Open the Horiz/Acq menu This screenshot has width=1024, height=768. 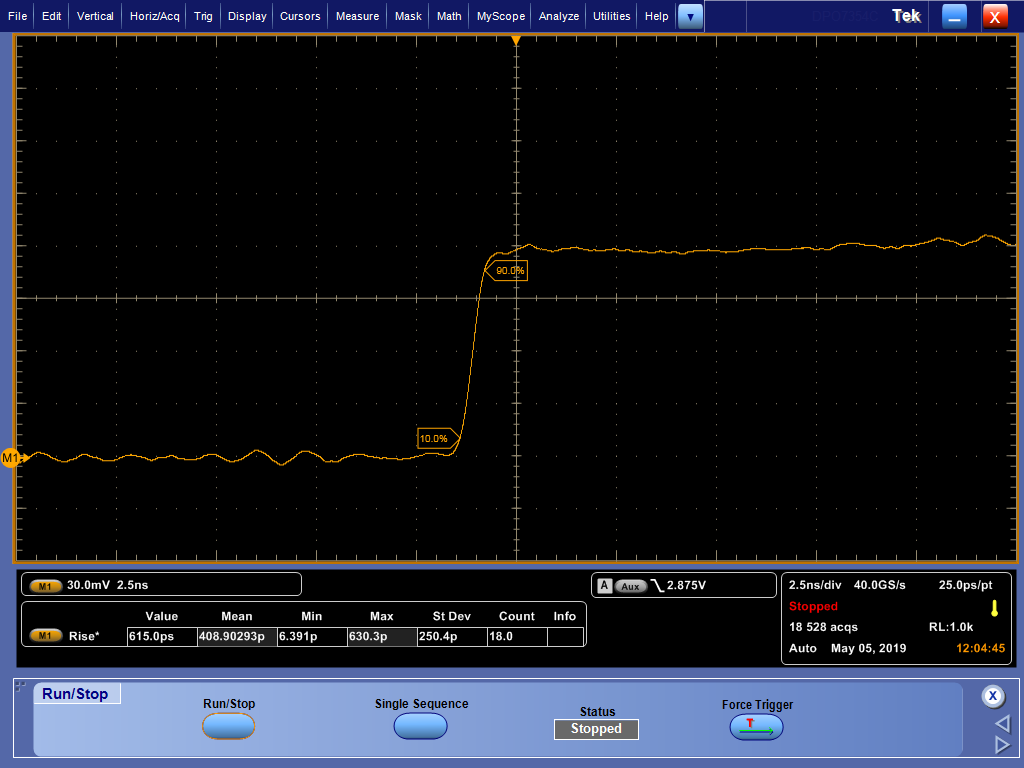click(x=154, y=16)
